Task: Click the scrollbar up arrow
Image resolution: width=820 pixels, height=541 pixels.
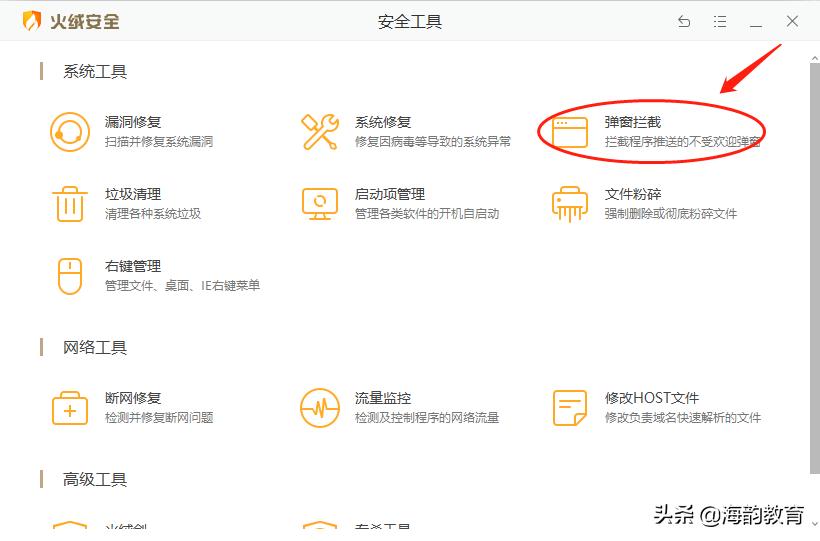Action: [815, 58]
